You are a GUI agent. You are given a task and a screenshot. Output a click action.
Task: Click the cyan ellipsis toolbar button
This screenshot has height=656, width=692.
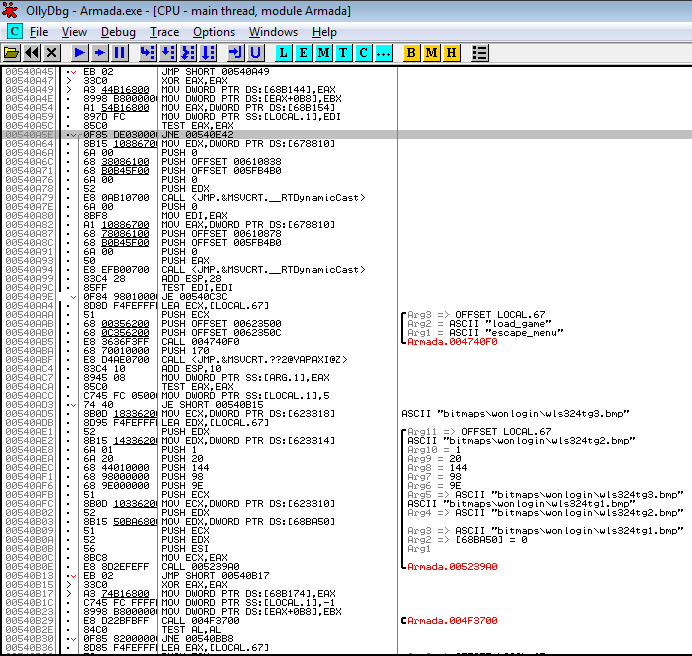[x=383, y=53]
